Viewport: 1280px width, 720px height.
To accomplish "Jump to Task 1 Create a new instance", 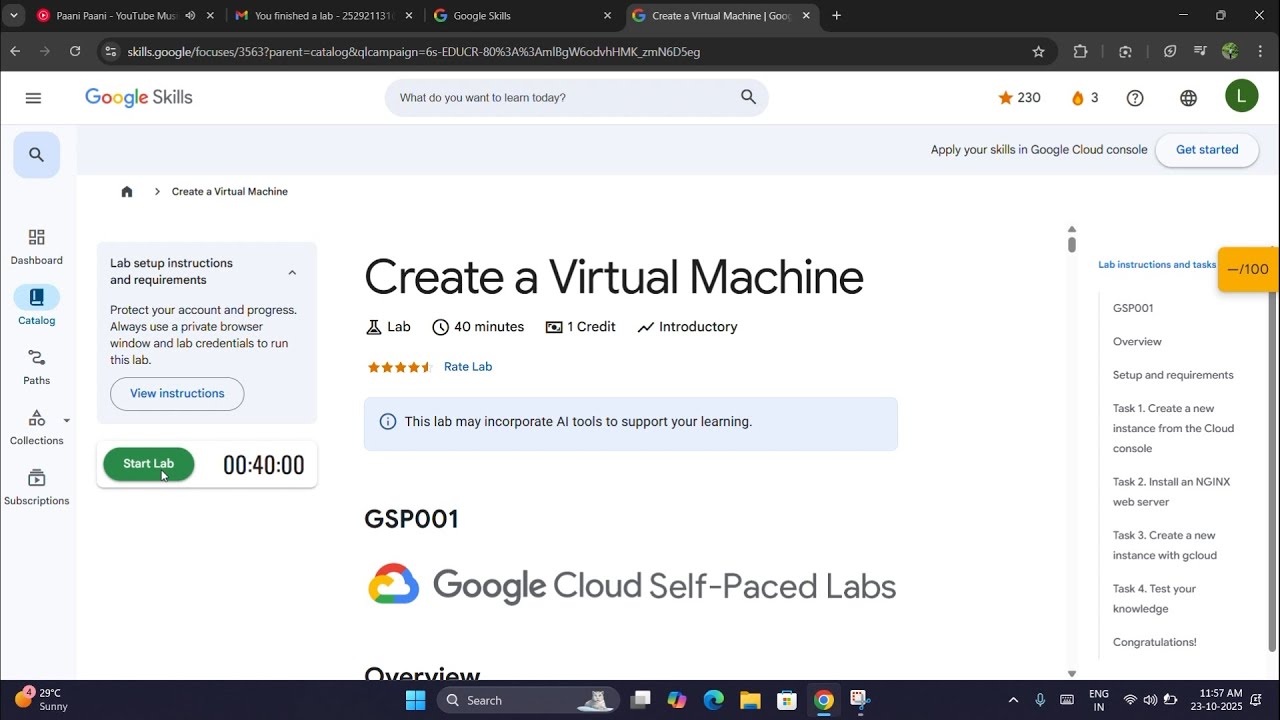I will 1174,428.
